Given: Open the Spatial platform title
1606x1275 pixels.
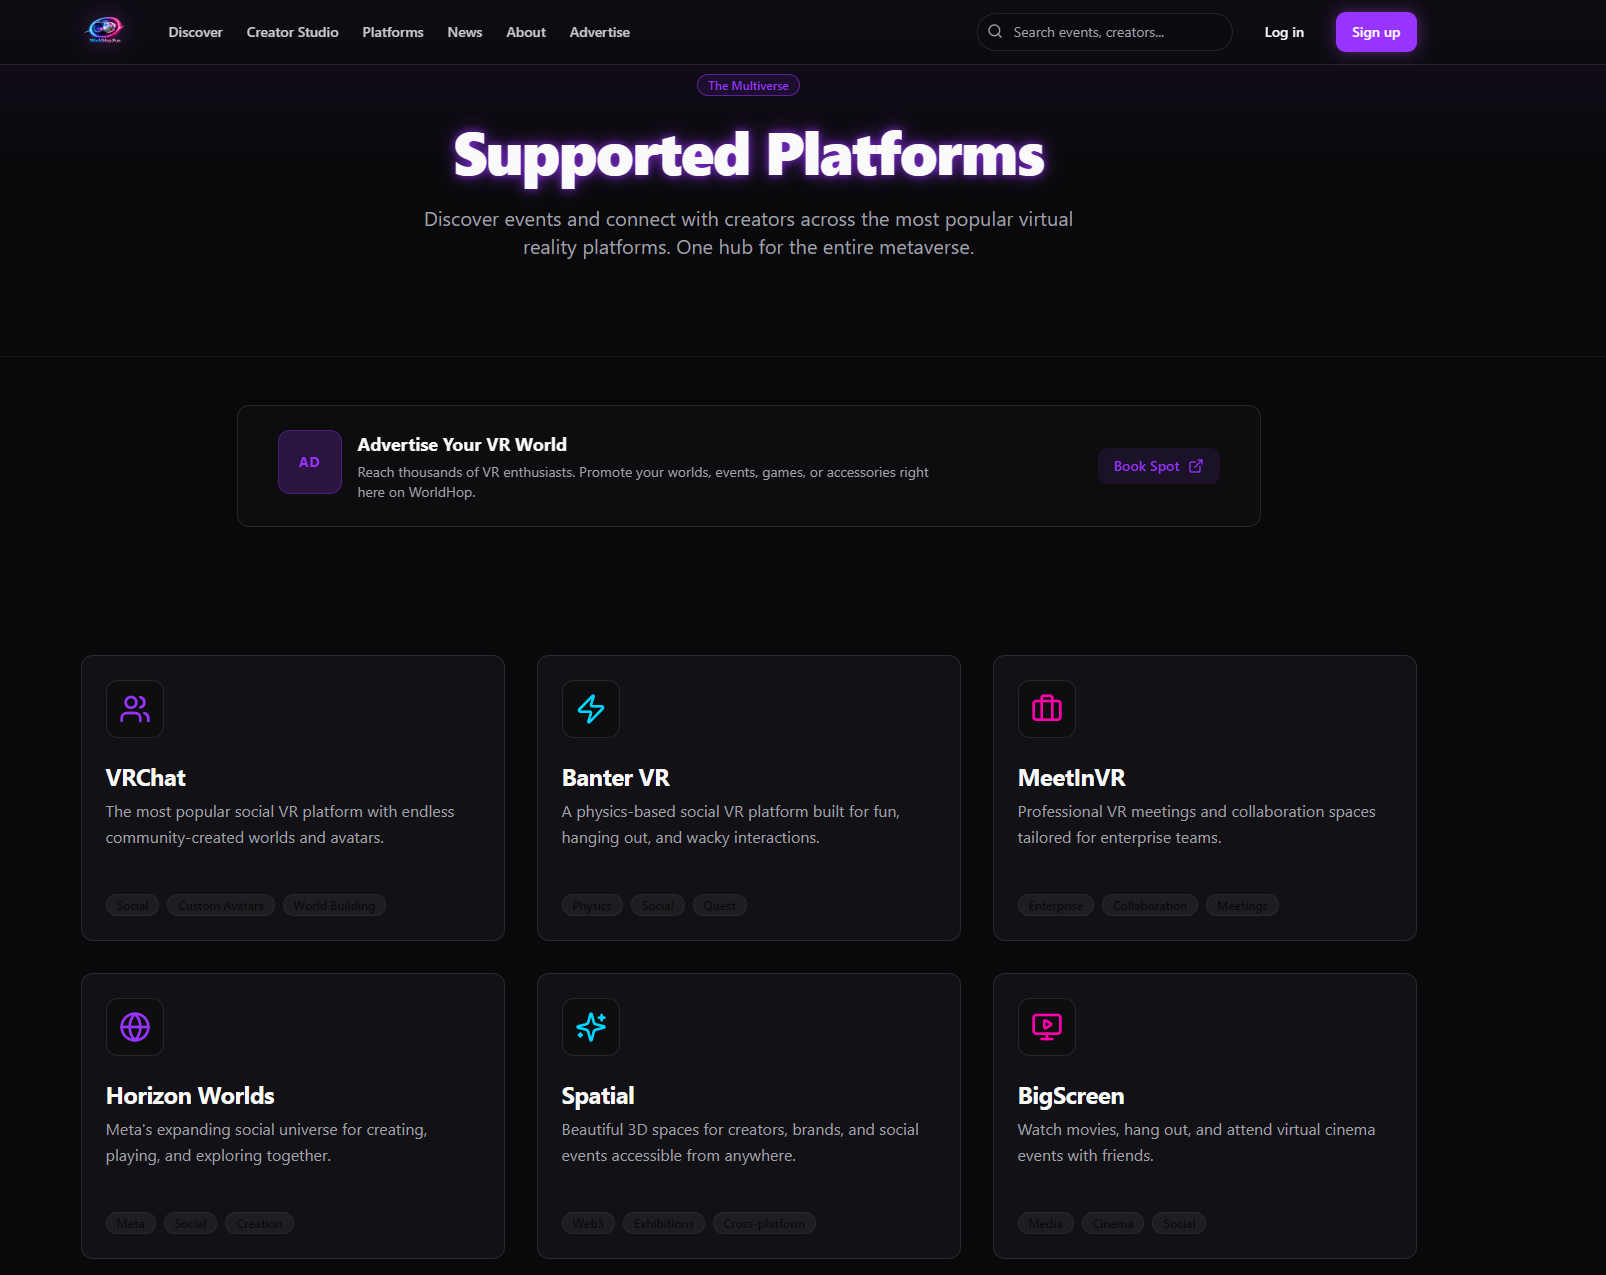Looking at the screenshot, I should [598, 1096].
